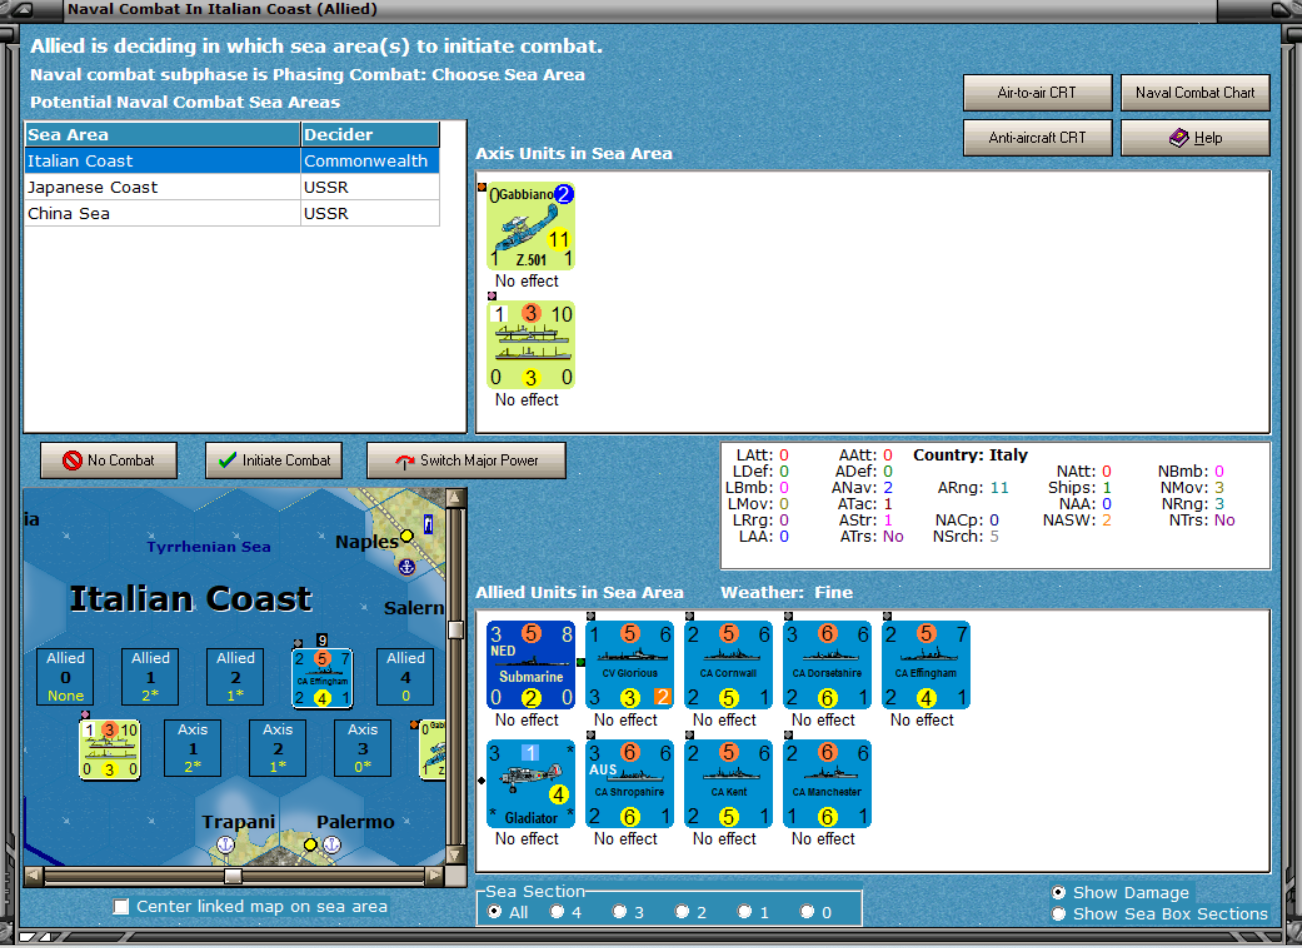Select Show Sea Box Sections option
Image resolution: width=1302 pixels, height=948 pixels.
coord(1058,914)
